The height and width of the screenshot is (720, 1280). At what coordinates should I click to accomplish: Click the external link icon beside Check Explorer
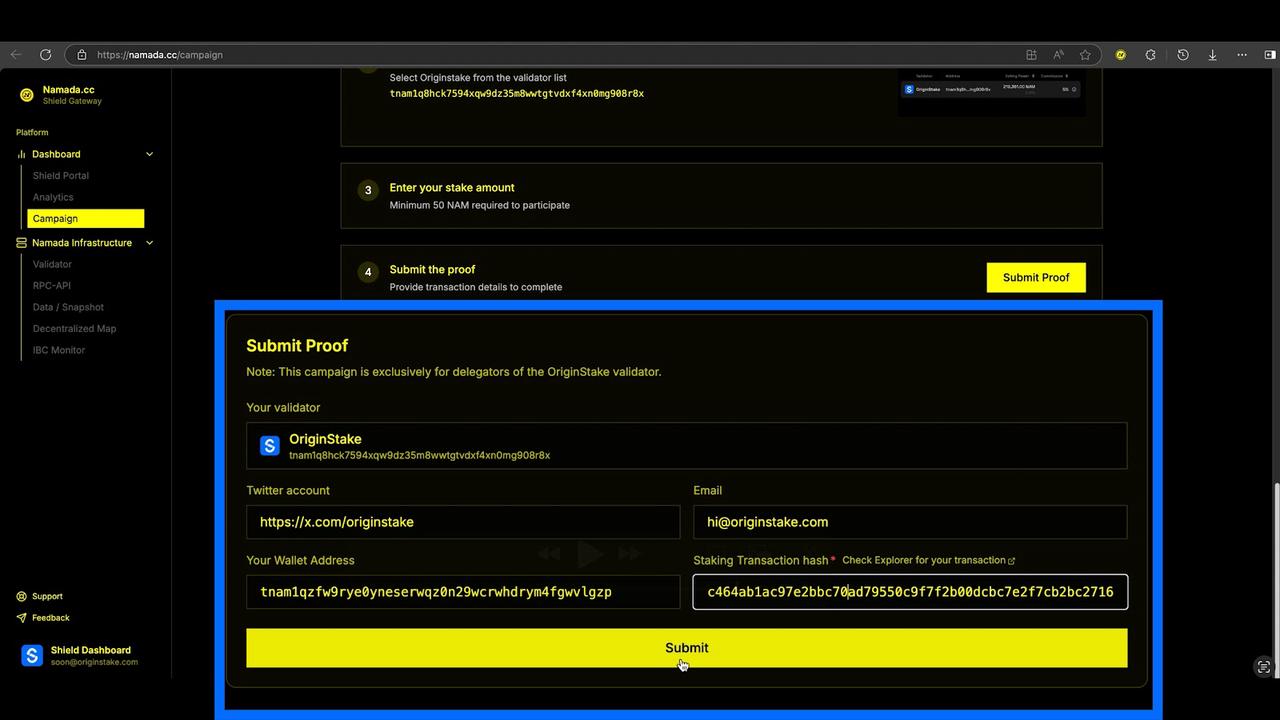click(x=1012, y=561)
